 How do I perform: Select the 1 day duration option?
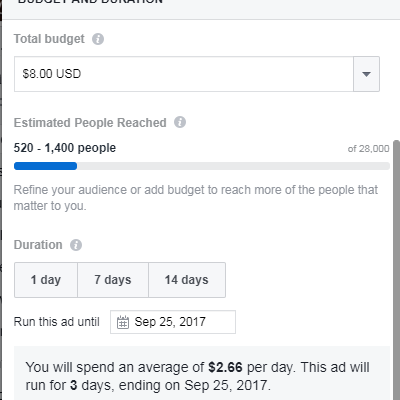(46, 280)
